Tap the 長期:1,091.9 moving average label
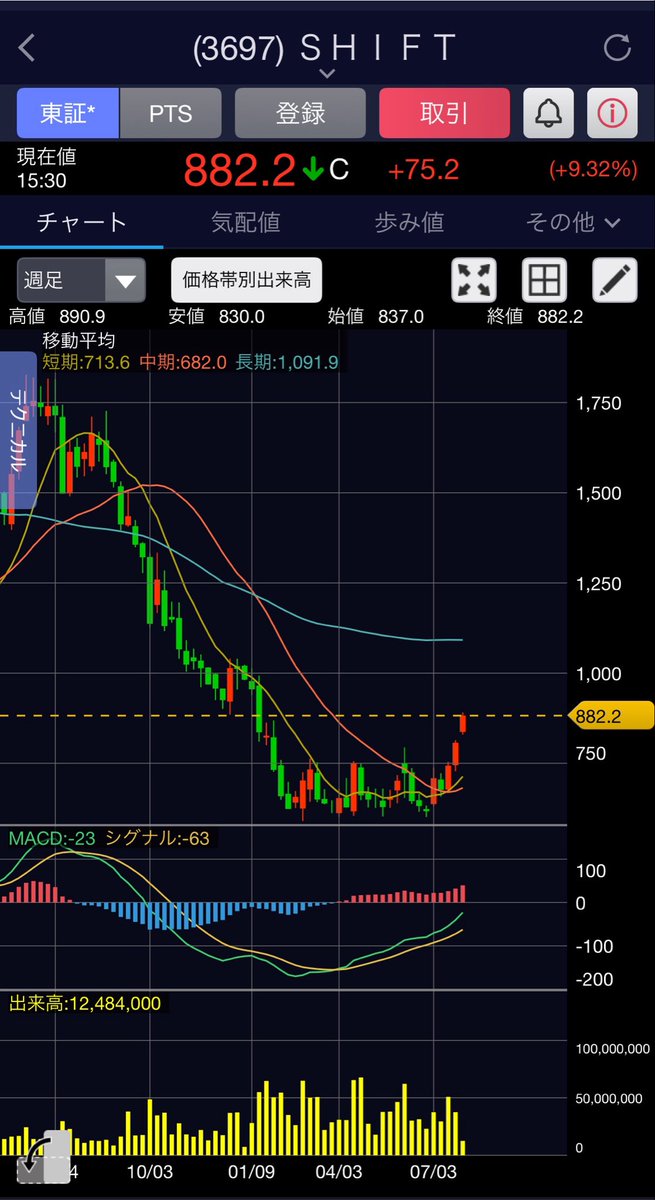 pos(287,362)
